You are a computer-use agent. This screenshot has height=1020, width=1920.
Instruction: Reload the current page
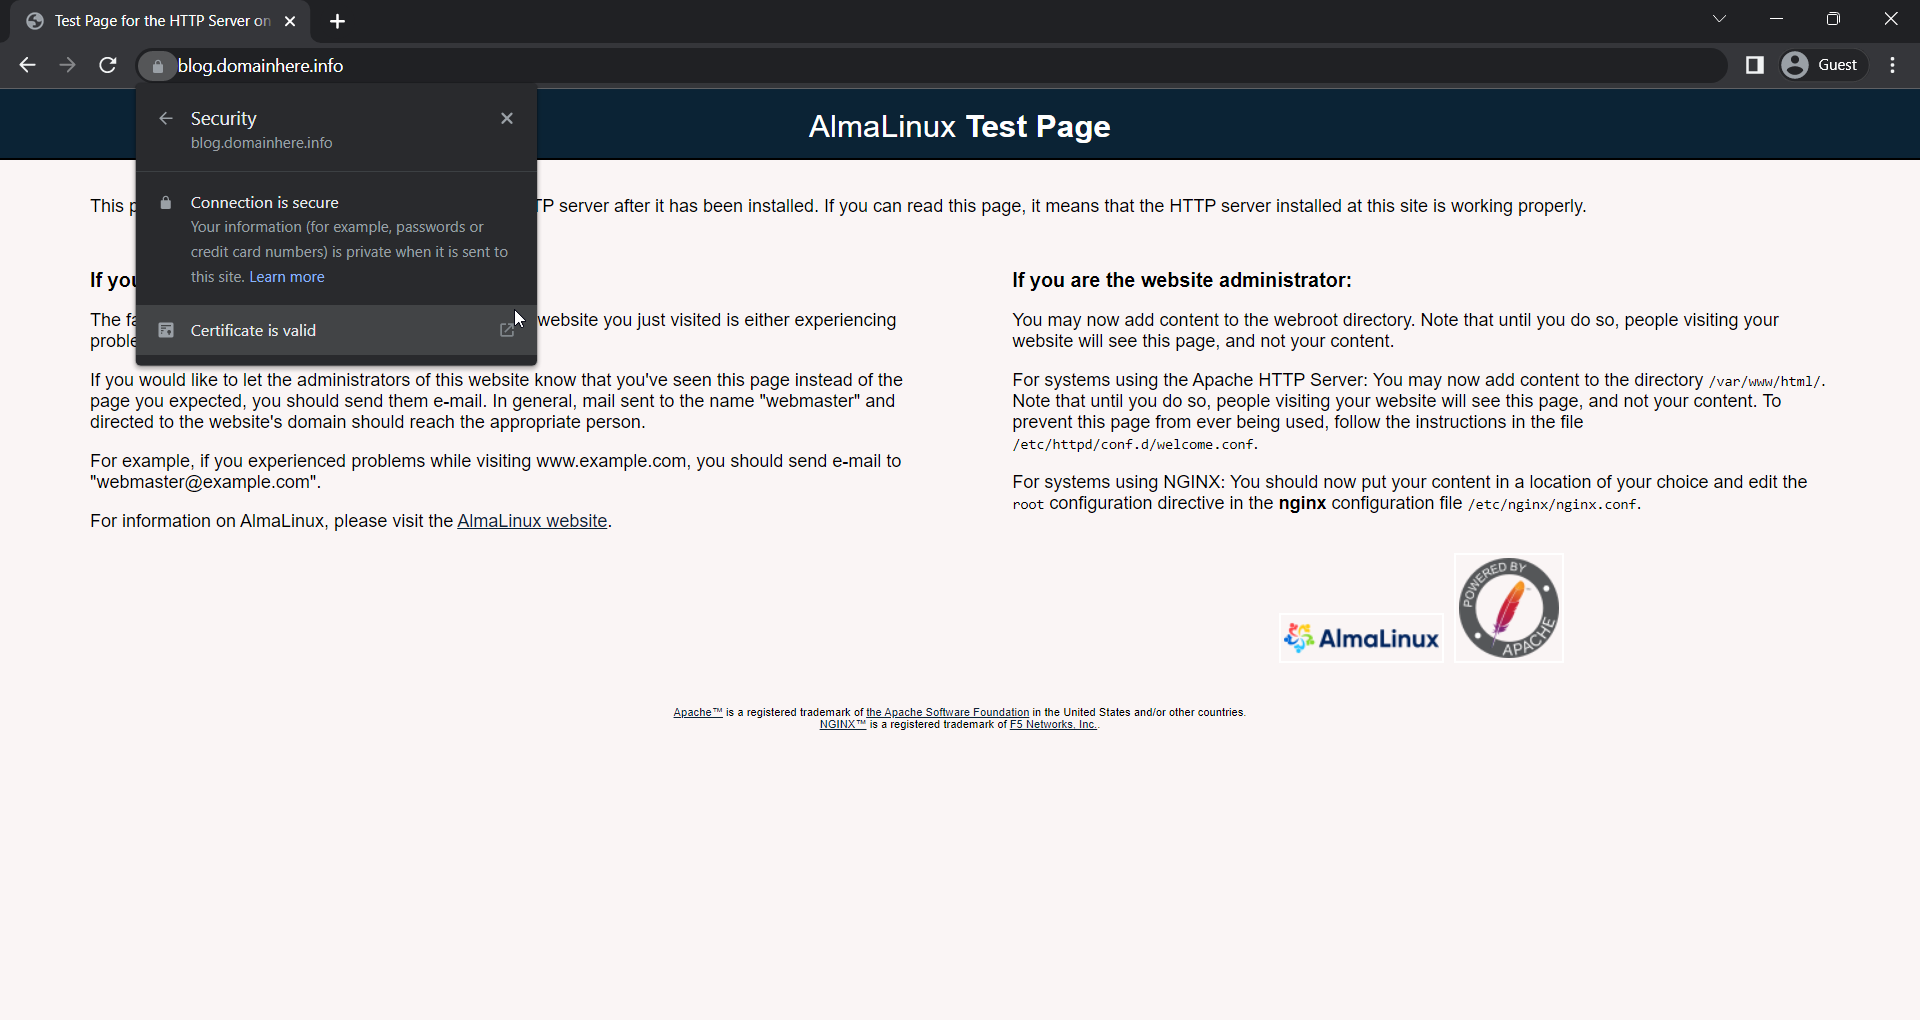tap(108, 65)
